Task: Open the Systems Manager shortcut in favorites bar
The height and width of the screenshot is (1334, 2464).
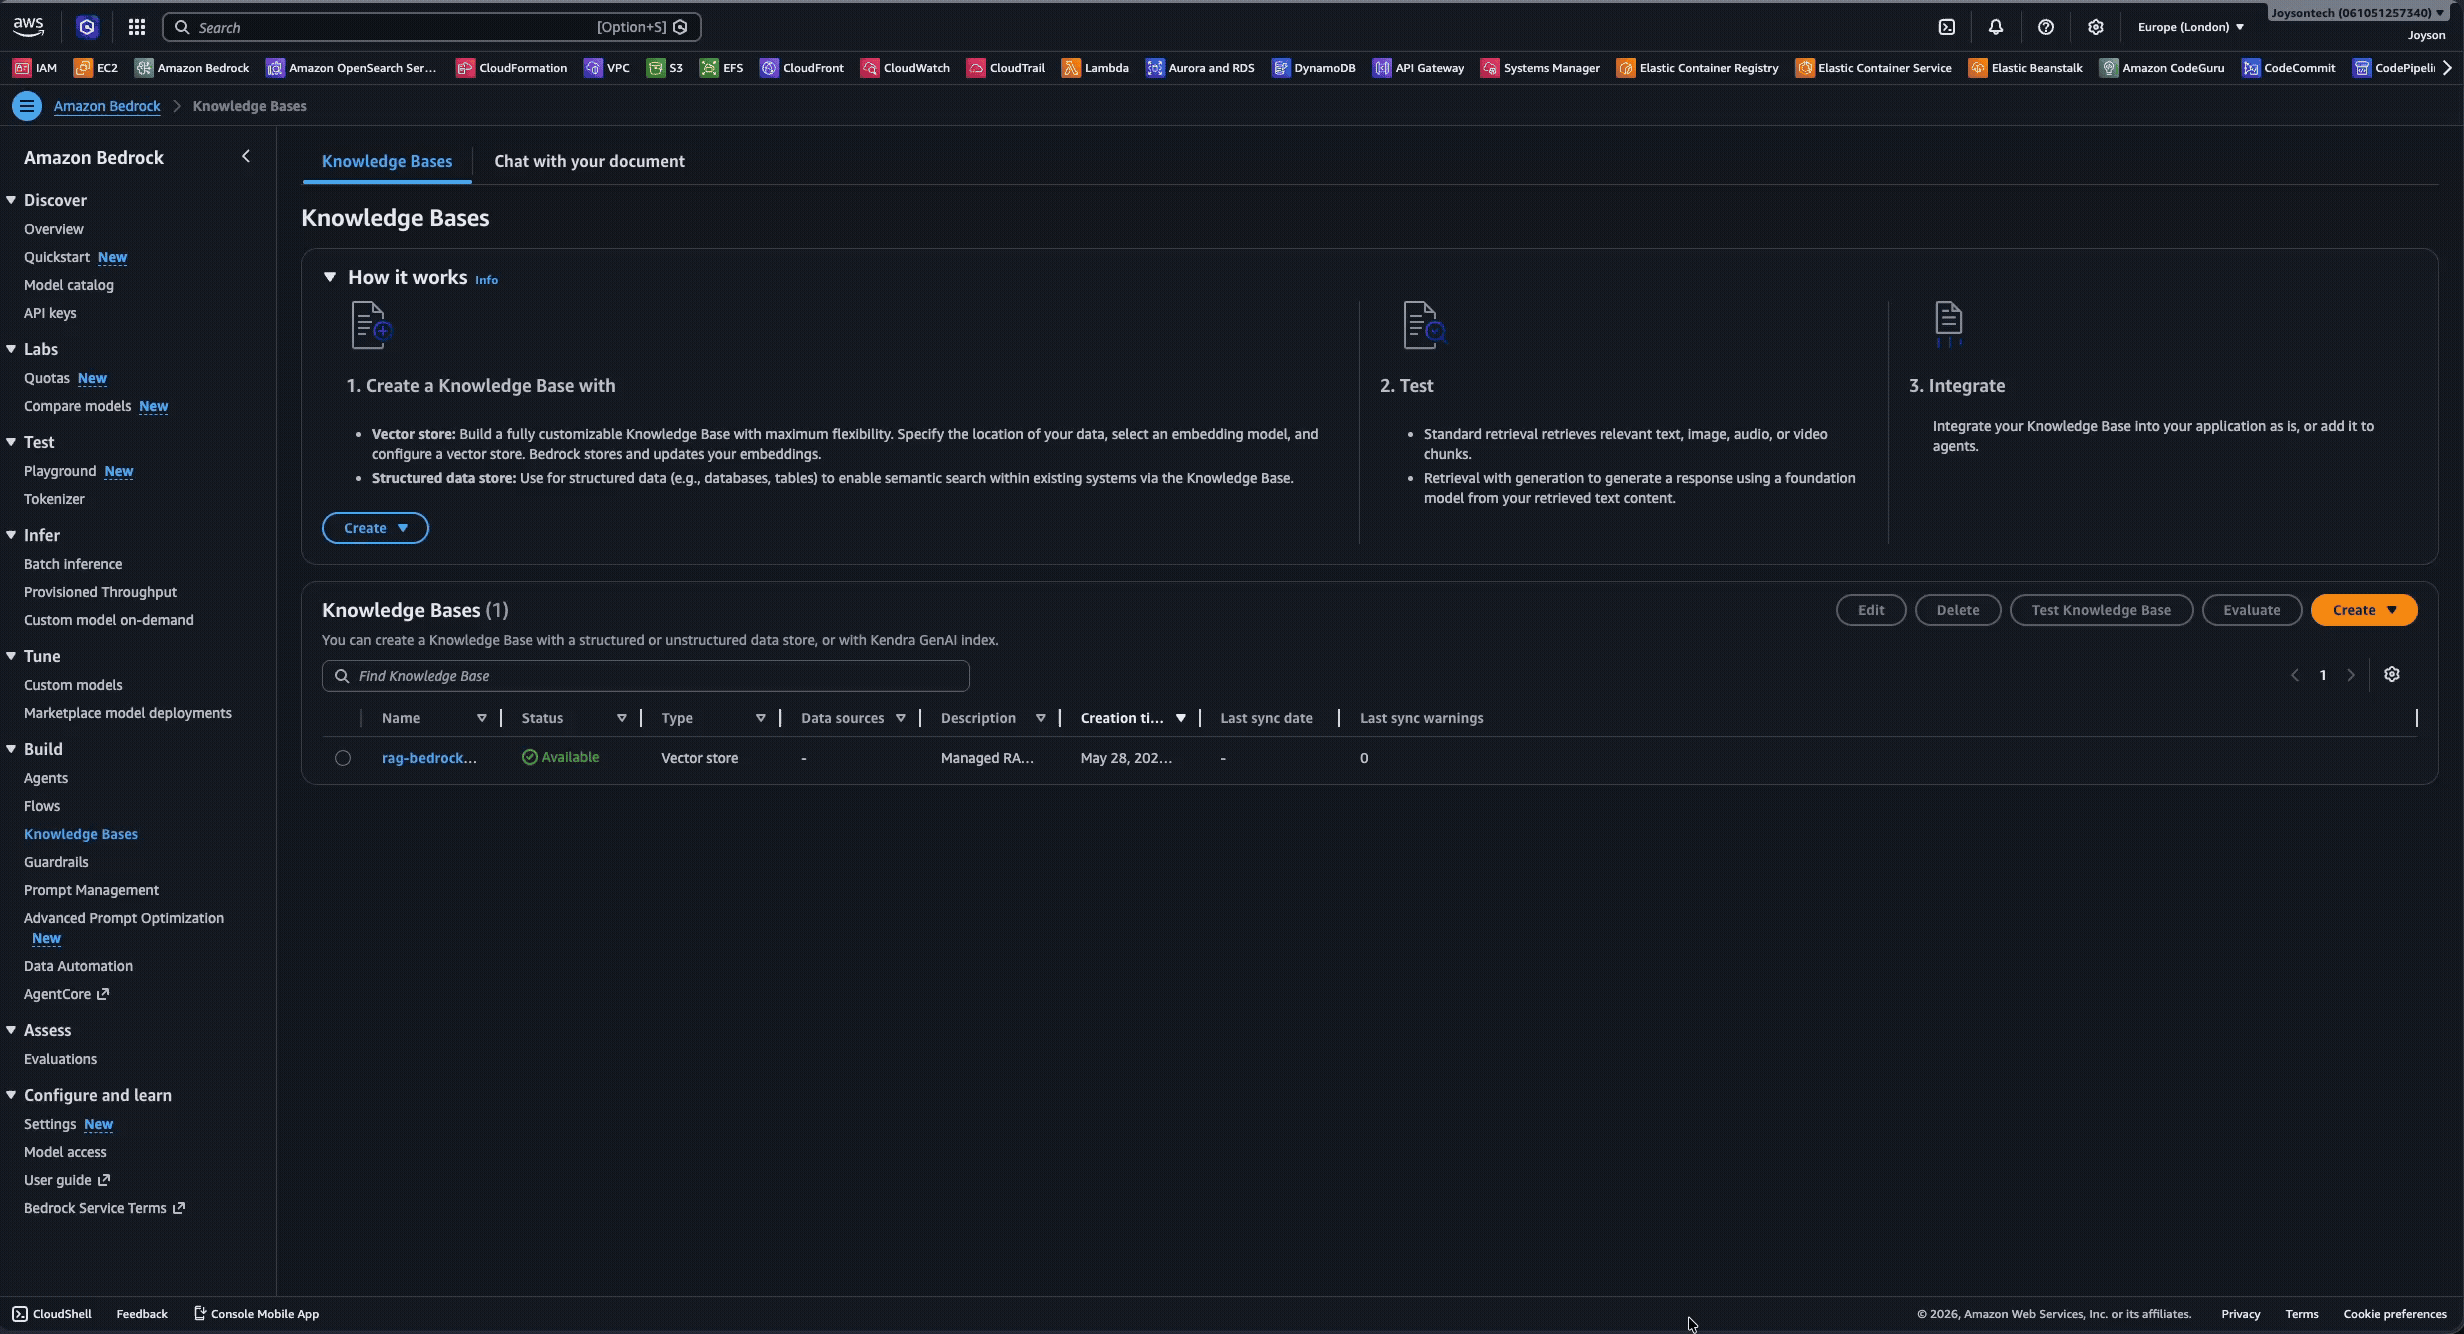Action: (1540, 68)
